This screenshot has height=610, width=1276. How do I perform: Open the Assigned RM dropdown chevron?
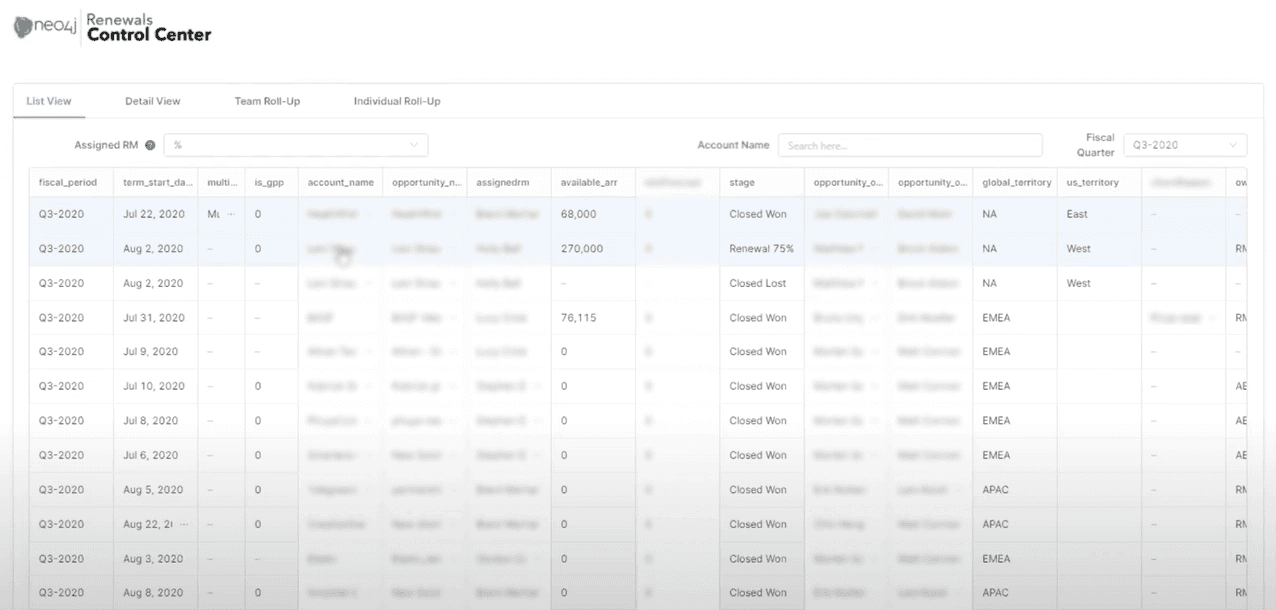pyautogui.click(x=414, y=145)
